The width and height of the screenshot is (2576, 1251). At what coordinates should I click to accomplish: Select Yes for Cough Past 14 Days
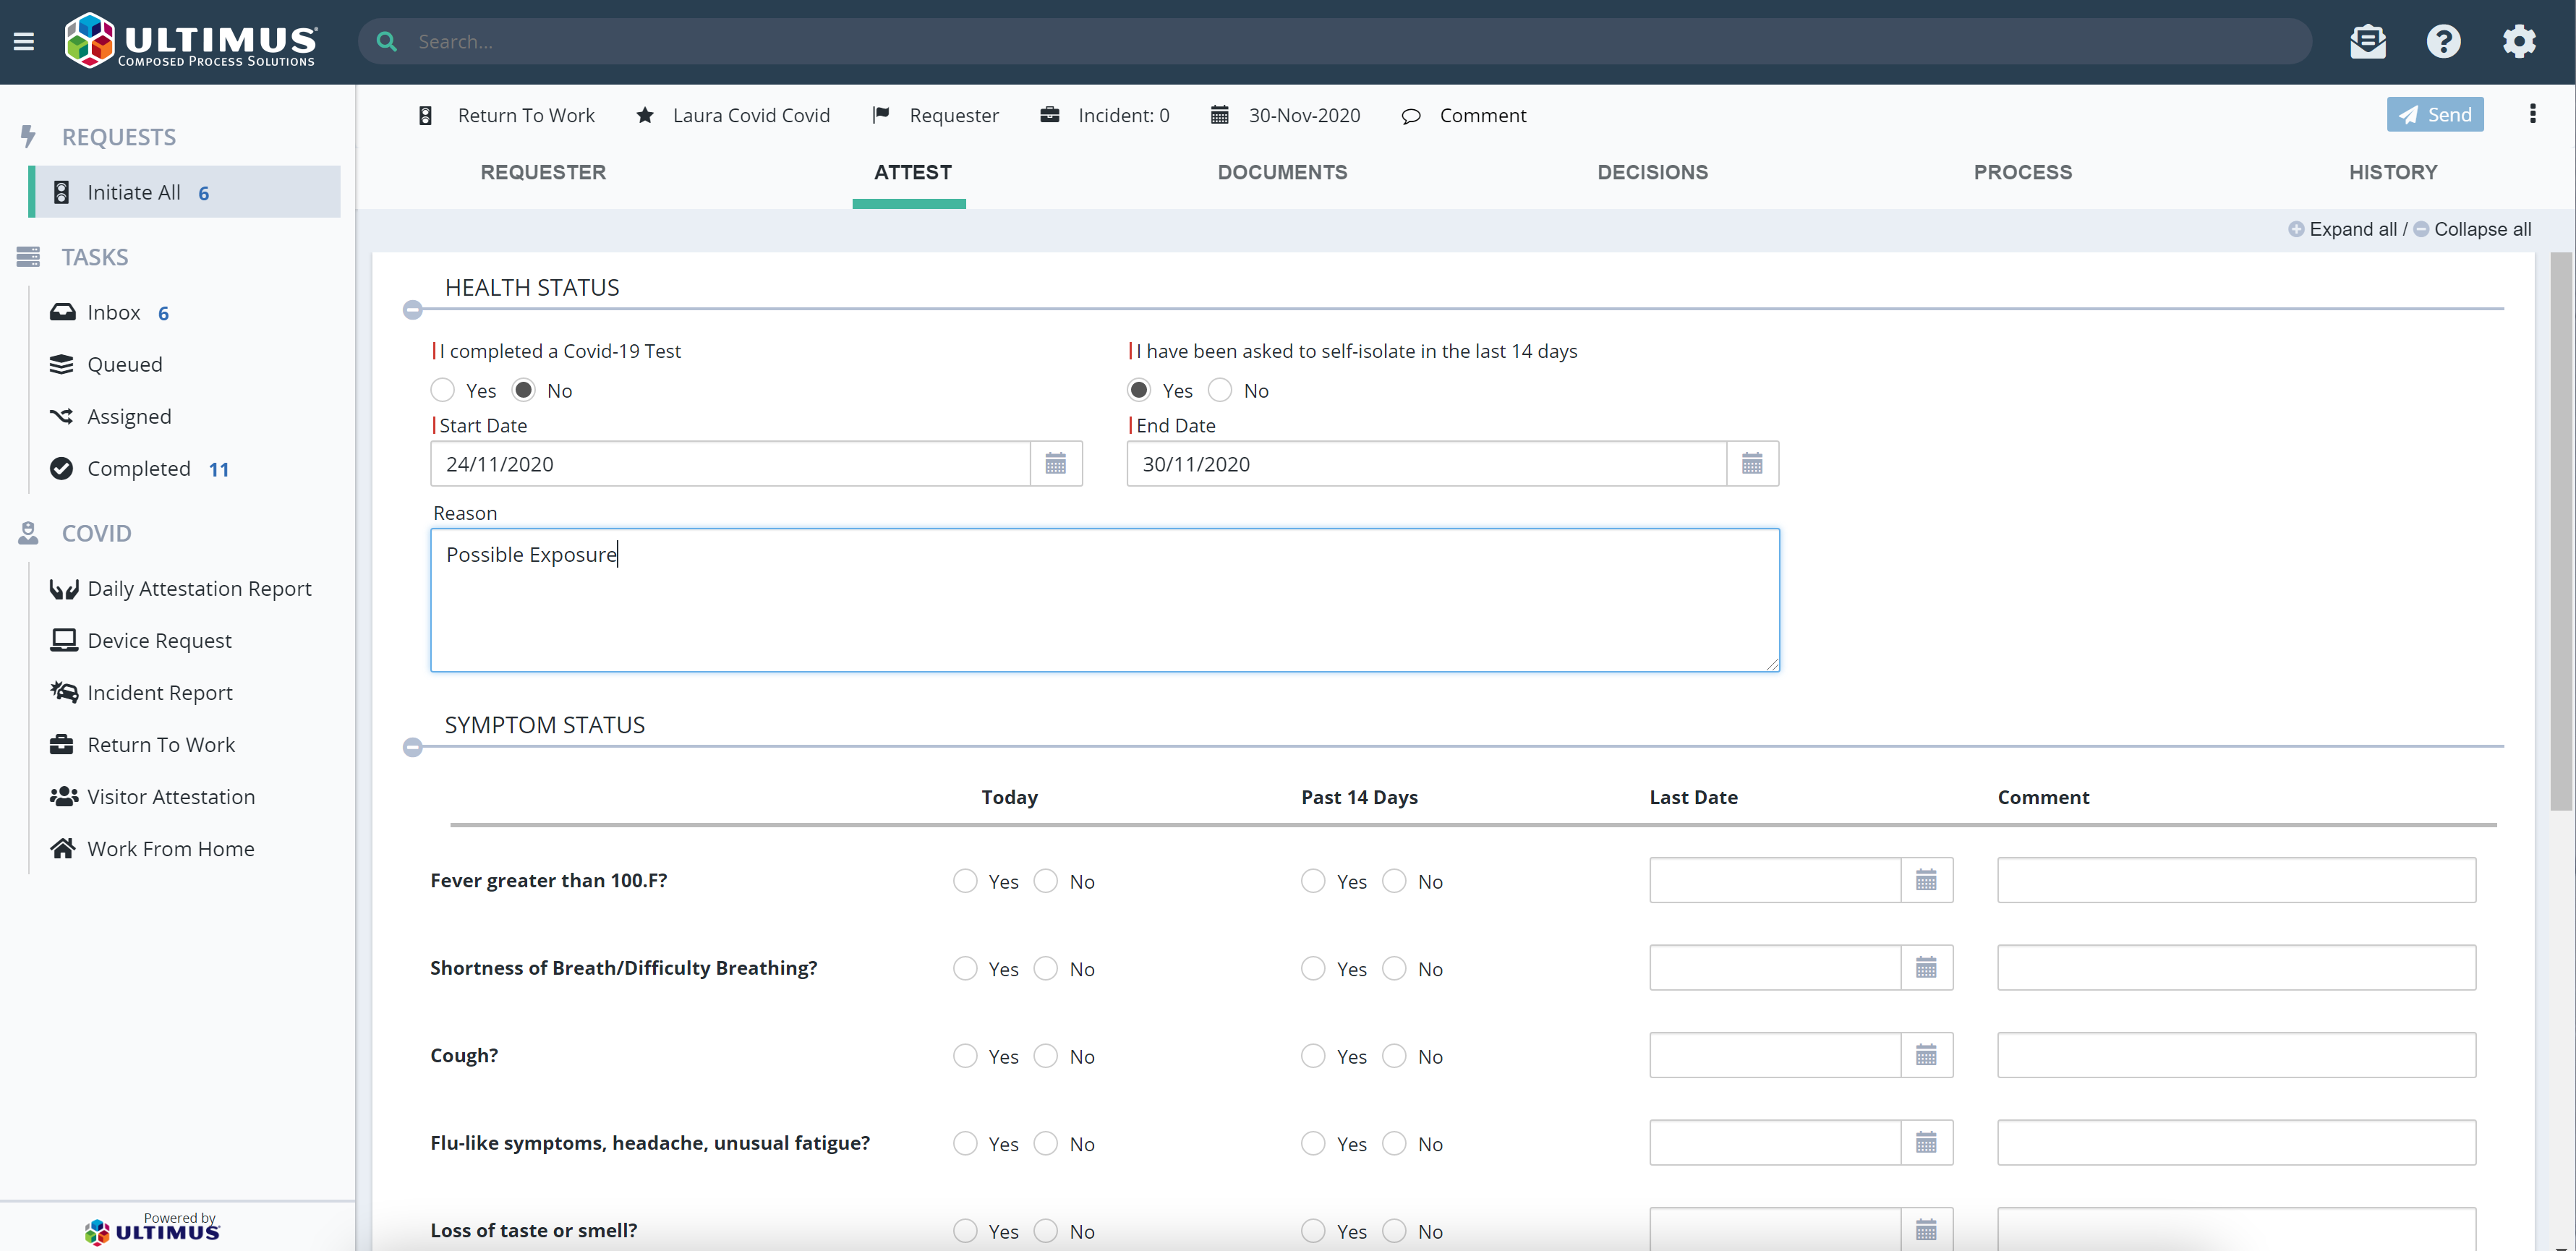(x=1313, y=1056)
